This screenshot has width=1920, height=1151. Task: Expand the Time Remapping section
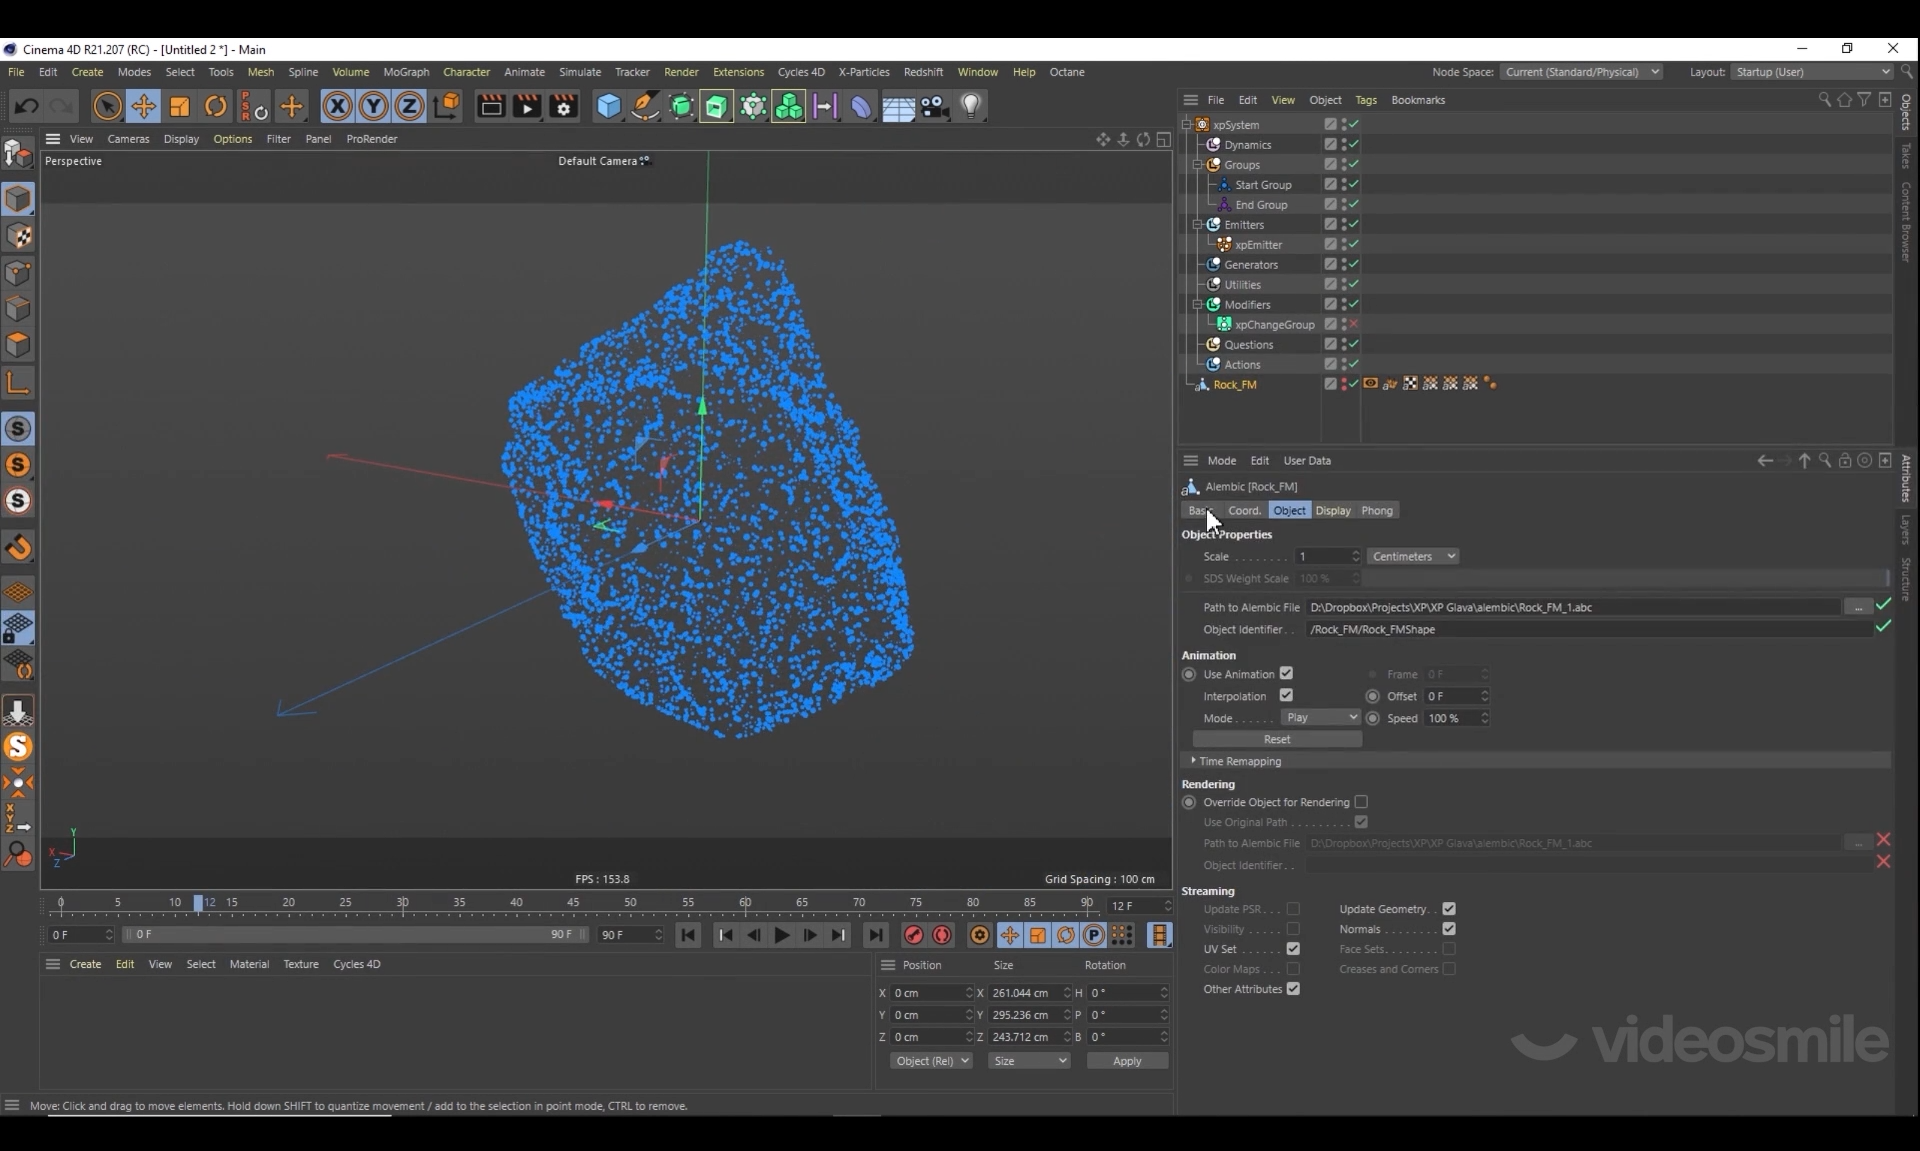(x=1194, y=761)
